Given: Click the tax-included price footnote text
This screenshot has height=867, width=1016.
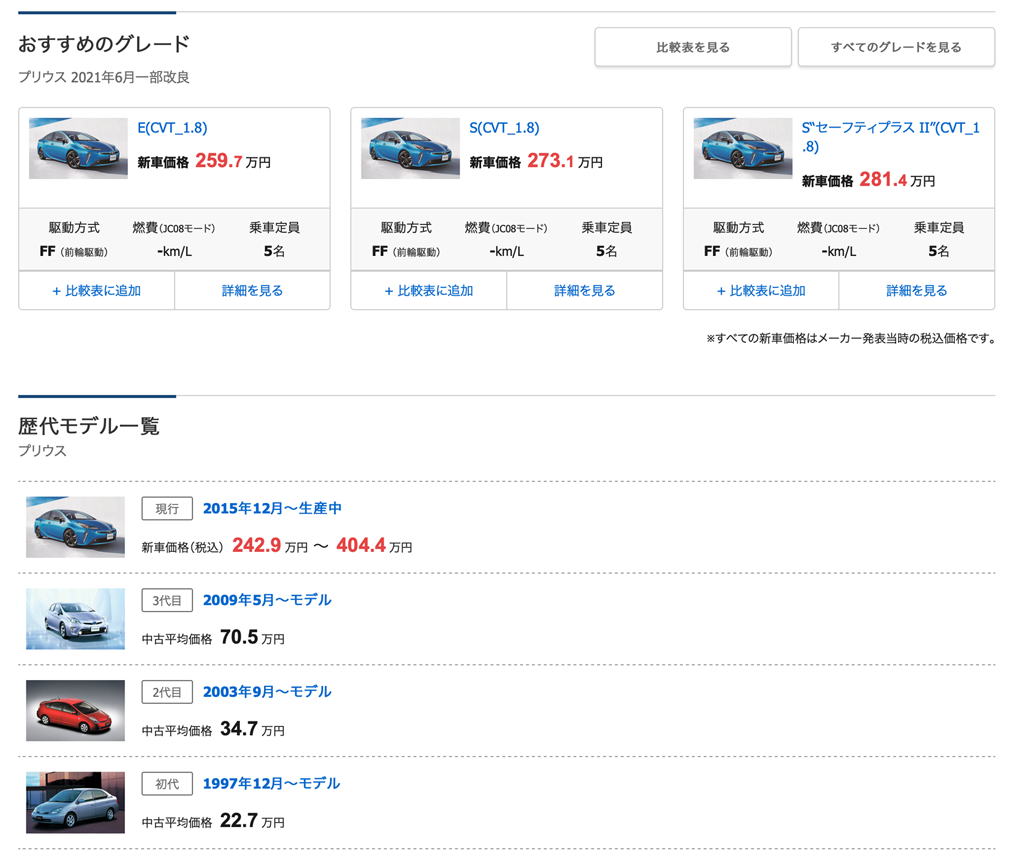Looking at the screenshot, I should [x=851, y=338].
